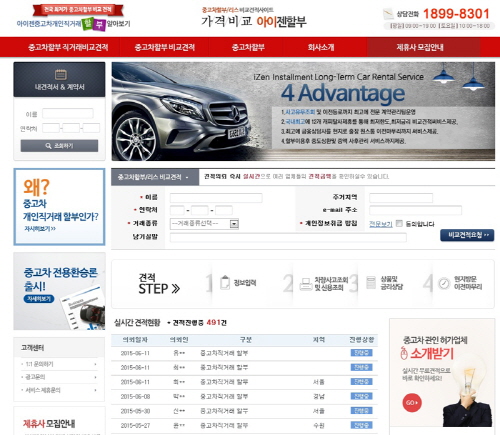This screenshot has width=500, height=435.
Task: Click the 중고차할부/리스 비교견적 tab header
Action: pos(155,177)
